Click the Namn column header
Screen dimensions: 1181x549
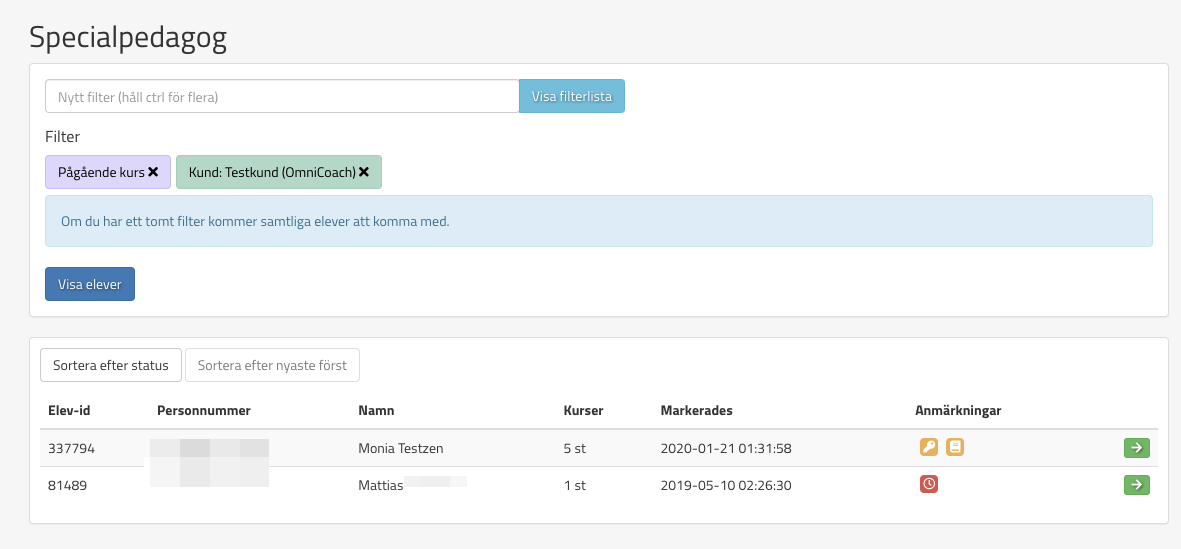click(x=376, y=410)
